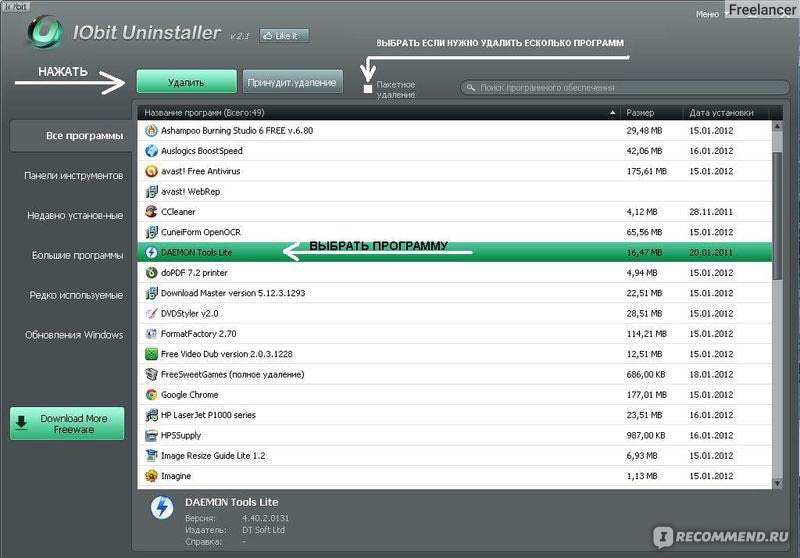Viewport: 800px width, 558px height.
Task: Click the DAEMON Tools Lite row icon
Action: (152, 252)
